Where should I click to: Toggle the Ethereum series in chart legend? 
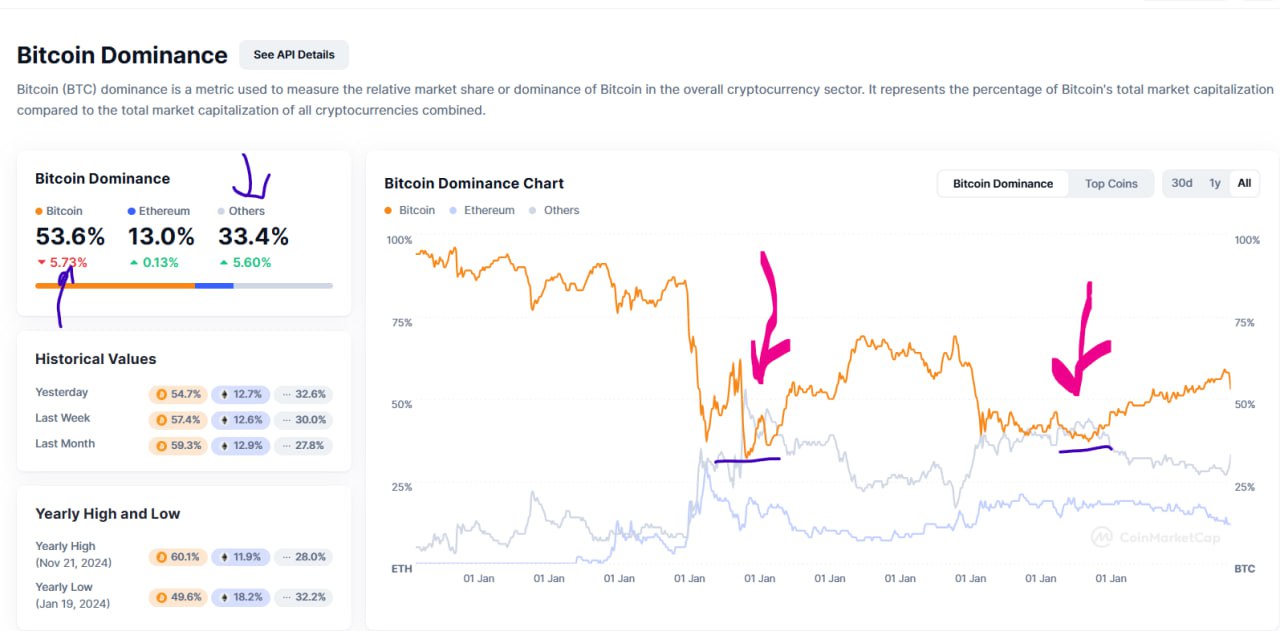tap(482, 210)
